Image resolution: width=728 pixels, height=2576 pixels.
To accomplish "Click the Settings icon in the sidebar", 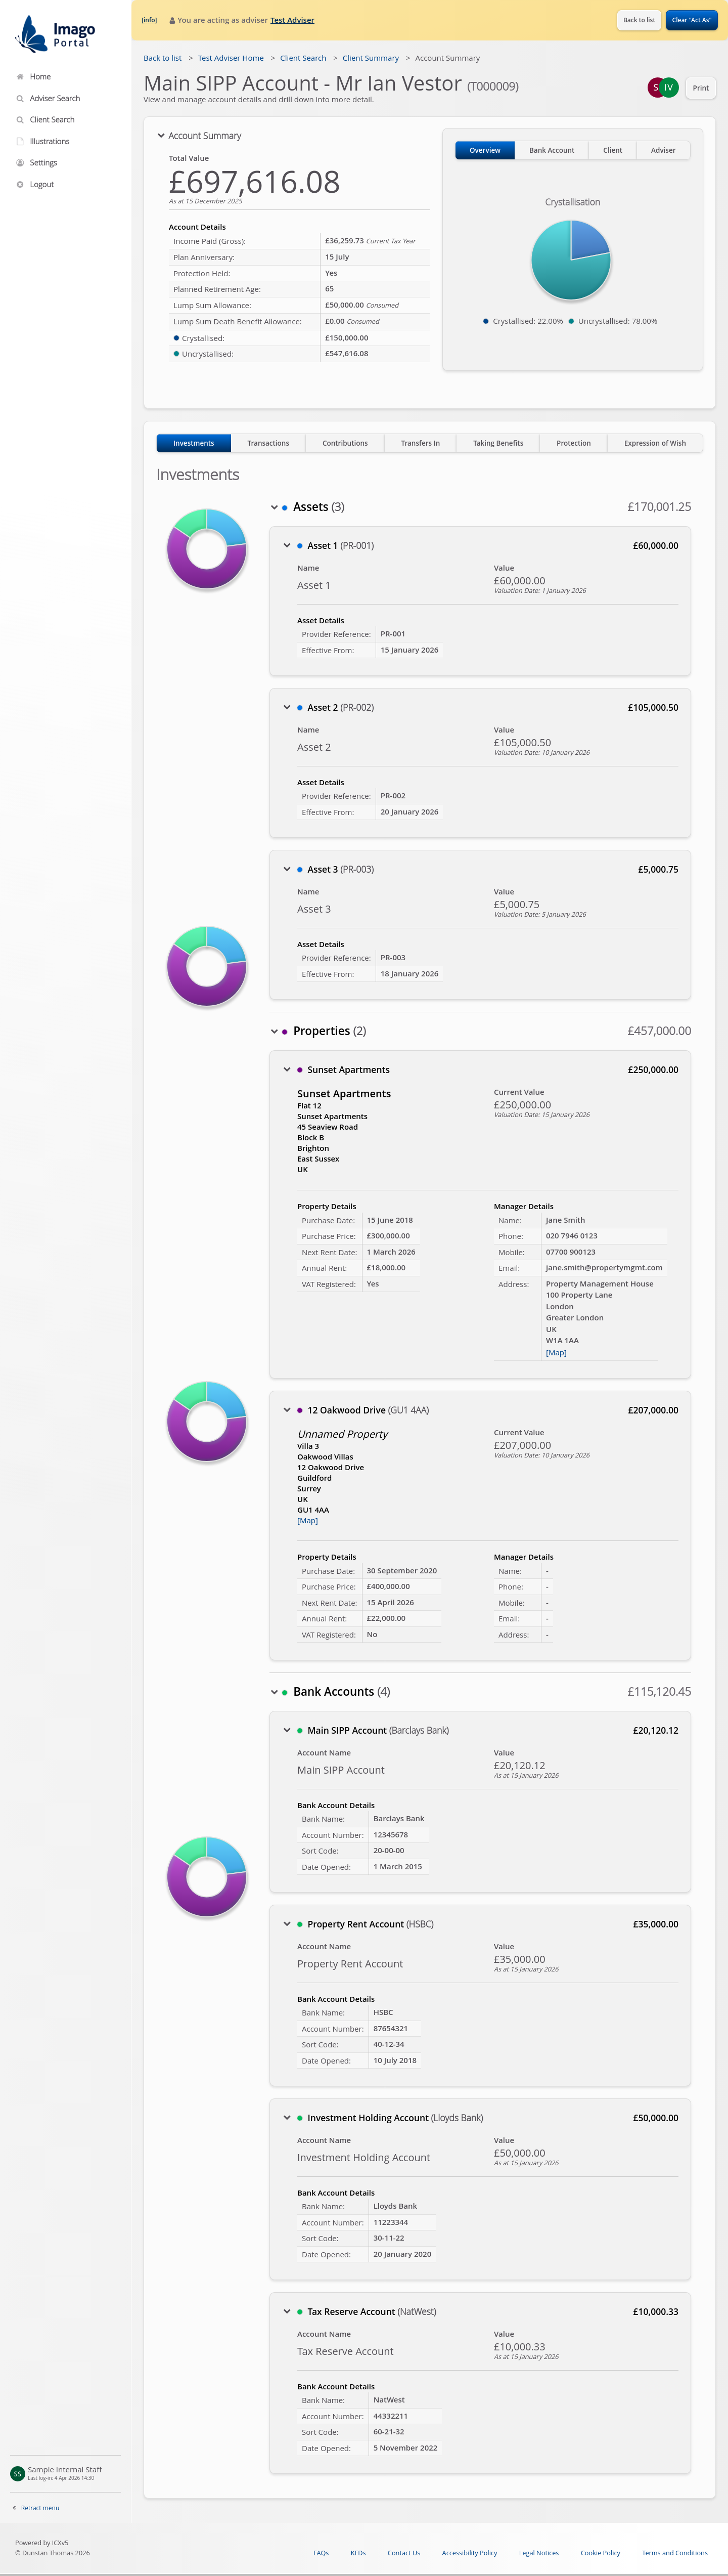I will [20, 163].
